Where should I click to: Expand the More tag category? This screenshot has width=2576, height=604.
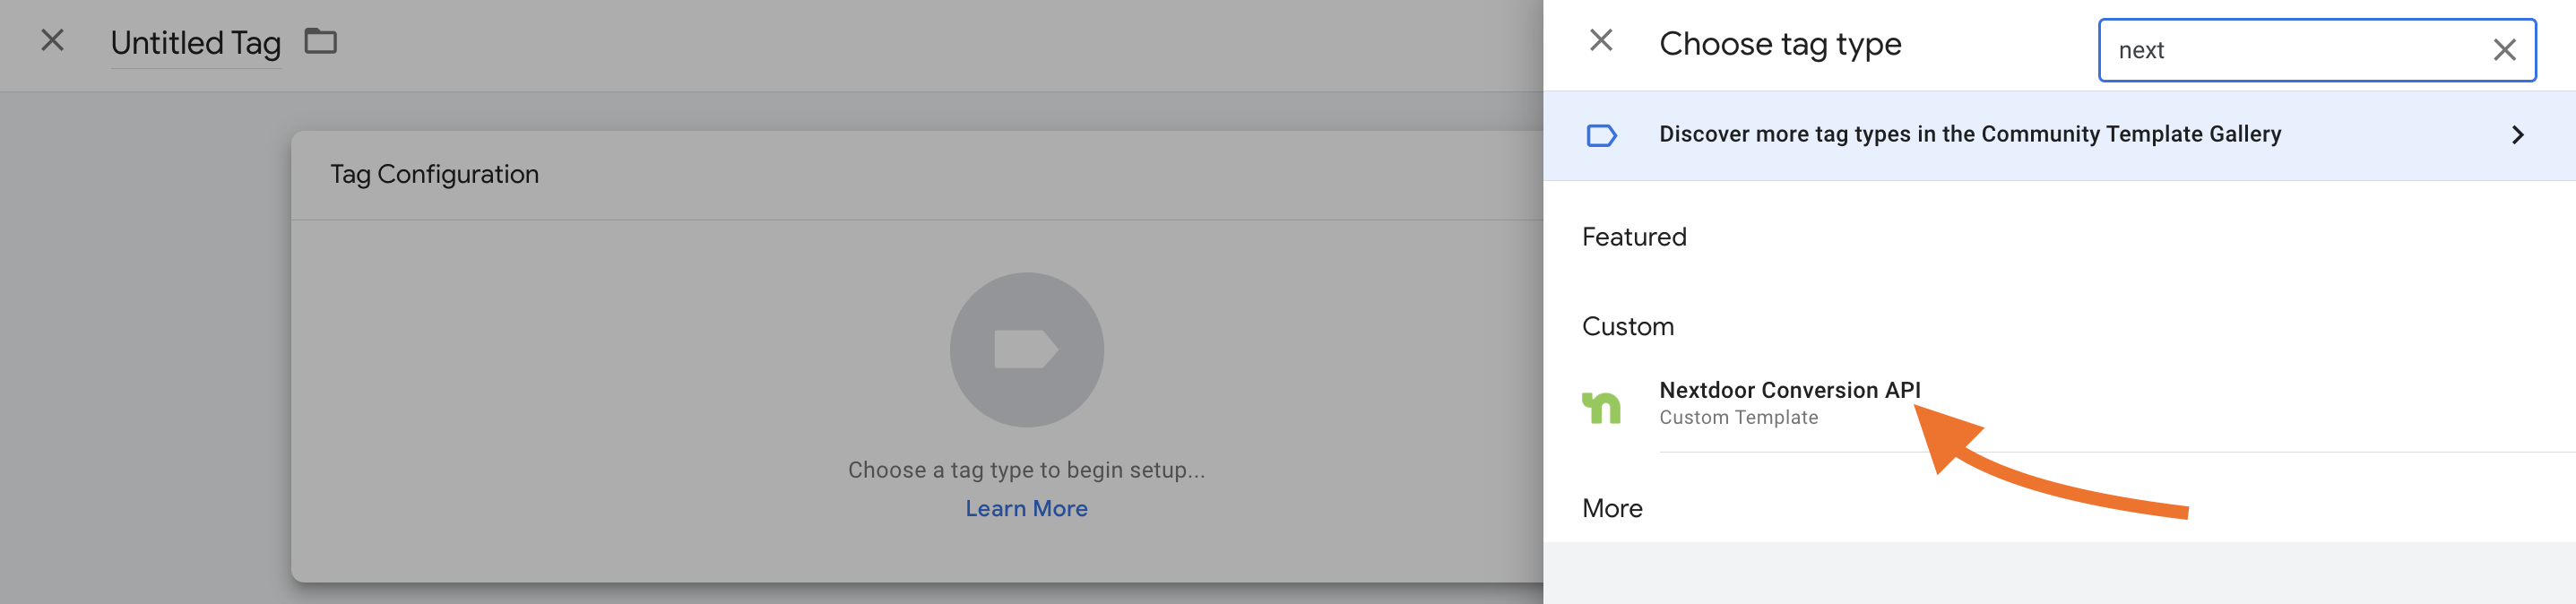(1613, 508)
